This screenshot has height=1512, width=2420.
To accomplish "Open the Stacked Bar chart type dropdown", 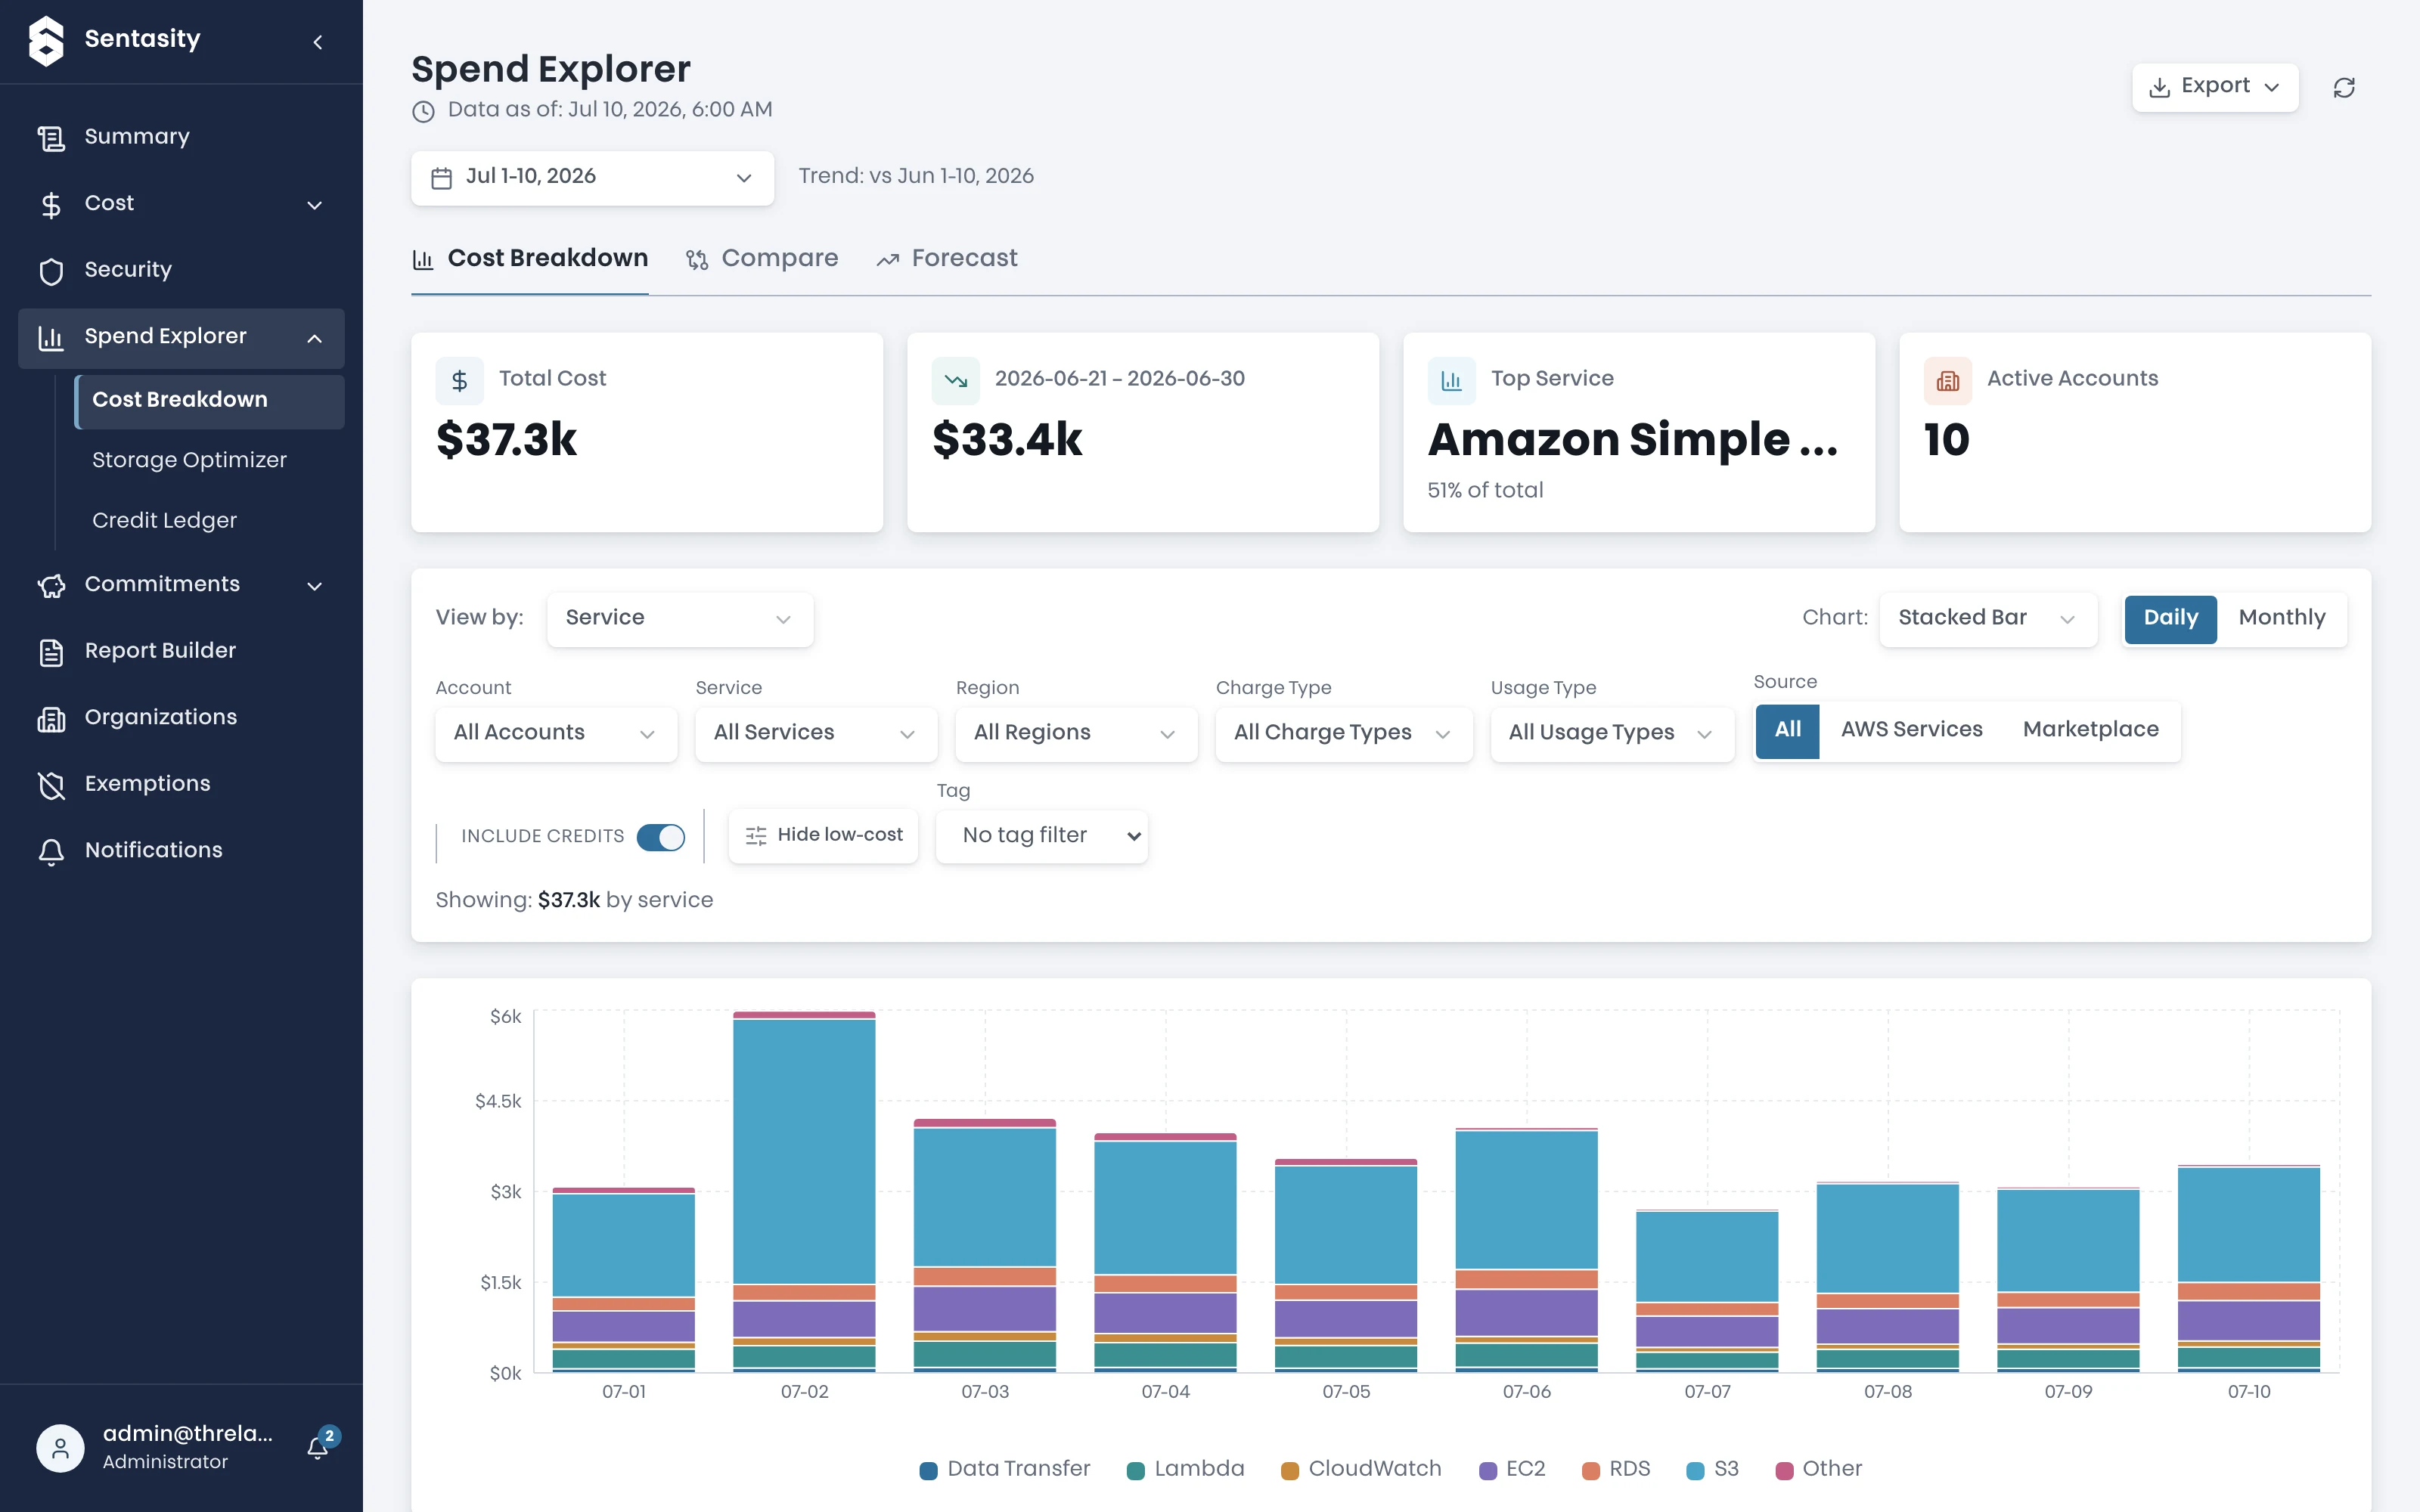I will pyautogui.click(x=1988, y=619).
